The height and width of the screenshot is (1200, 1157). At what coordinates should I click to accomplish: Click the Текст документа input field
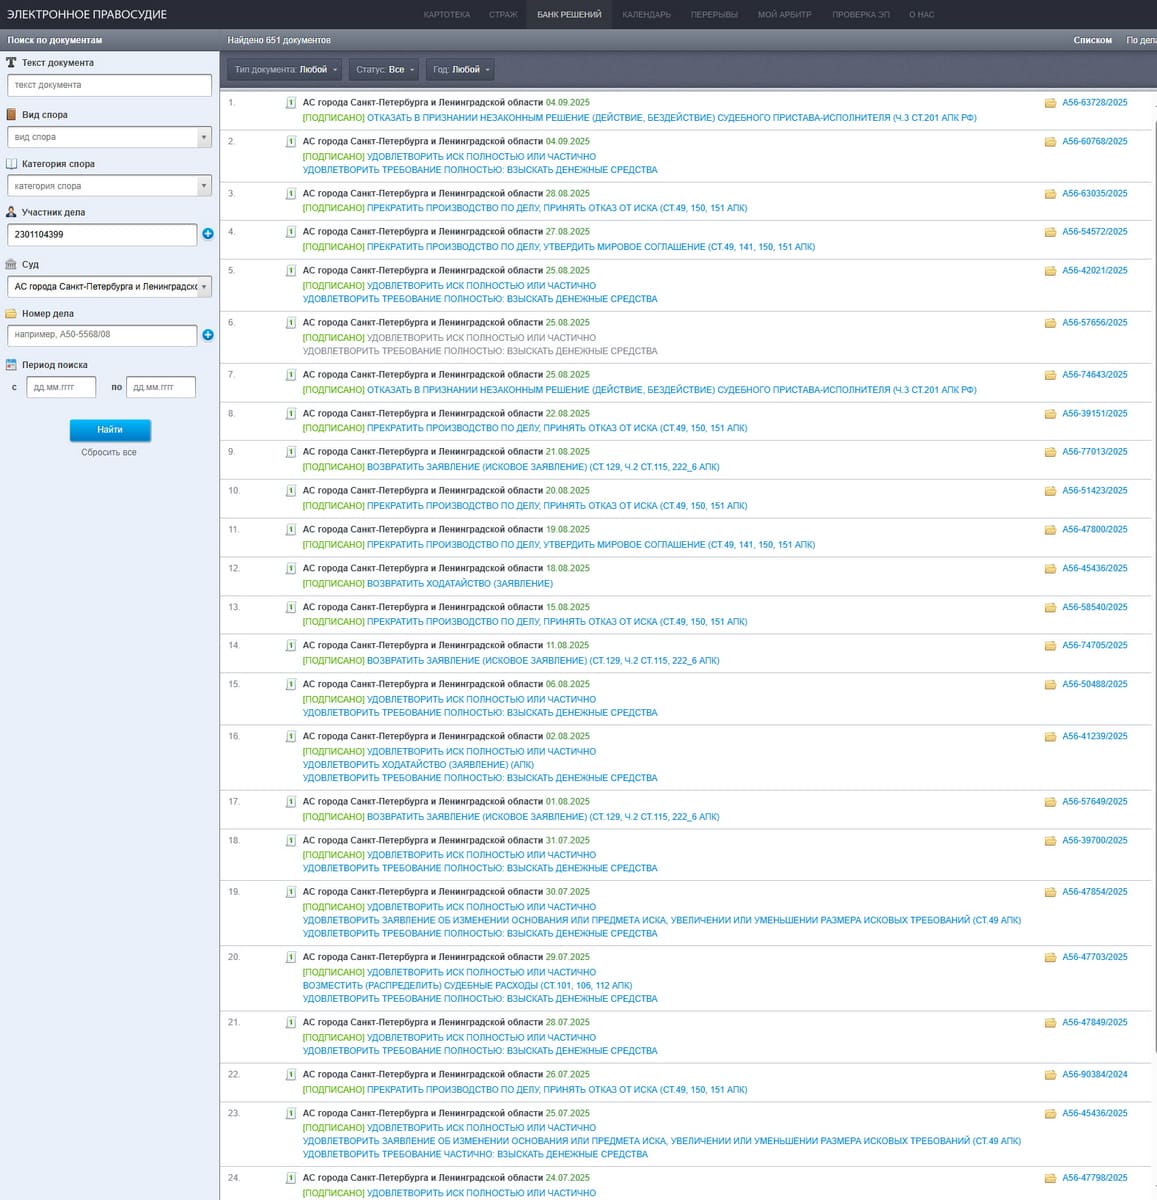[109, 85]
